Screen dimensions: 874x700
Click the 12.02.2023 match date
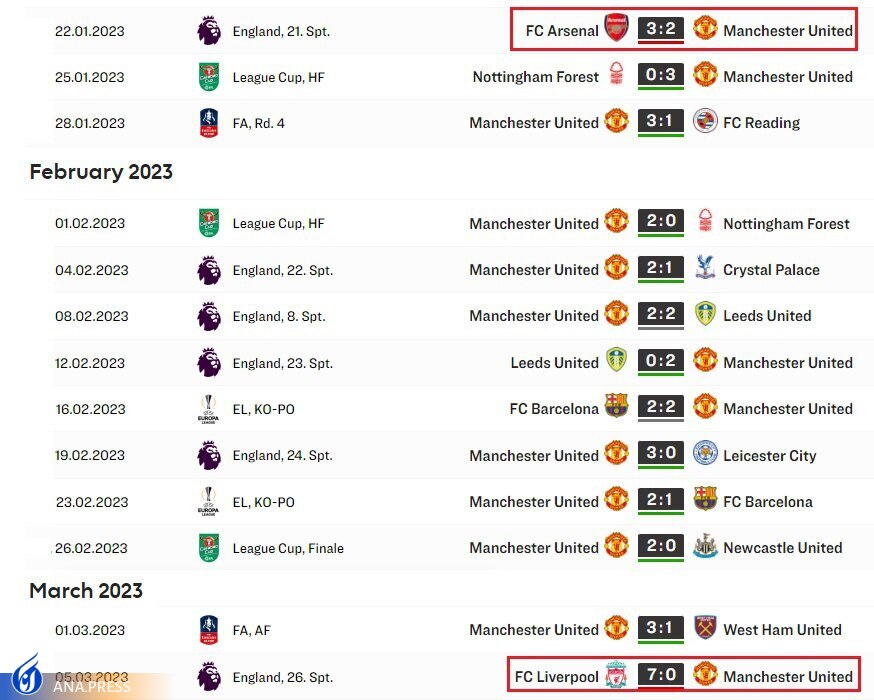tap(91, 363)
